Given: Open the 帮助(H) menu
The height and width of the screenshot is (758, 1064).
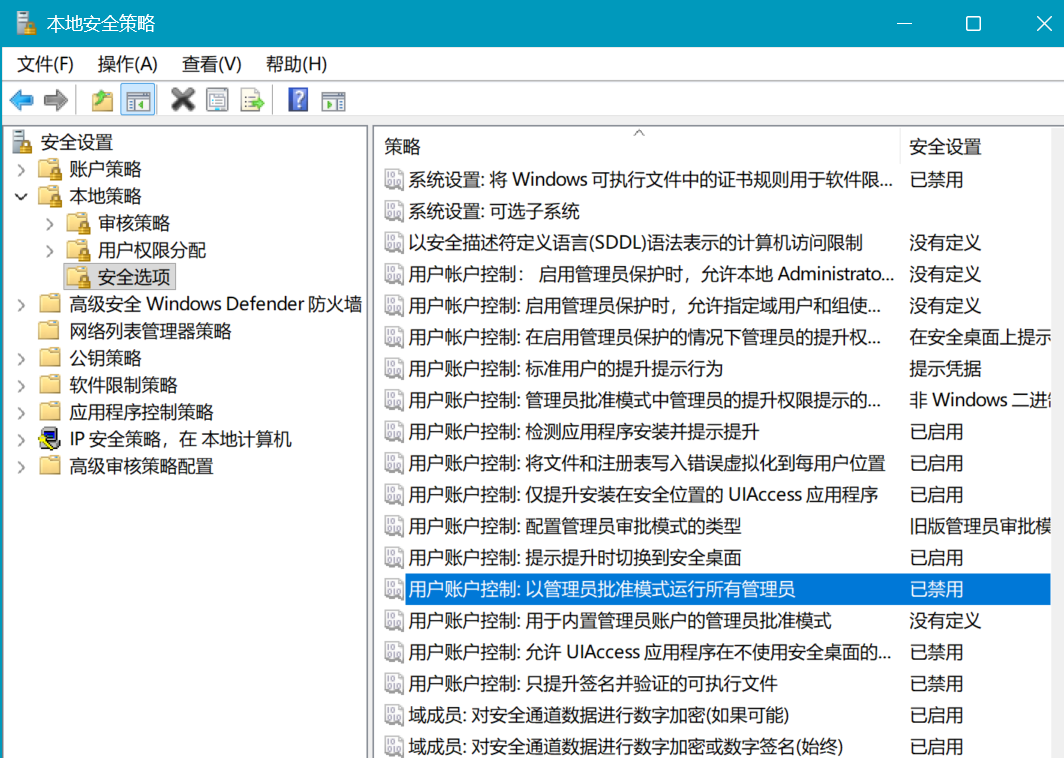Looking at the screenshot, I should 297,64.
